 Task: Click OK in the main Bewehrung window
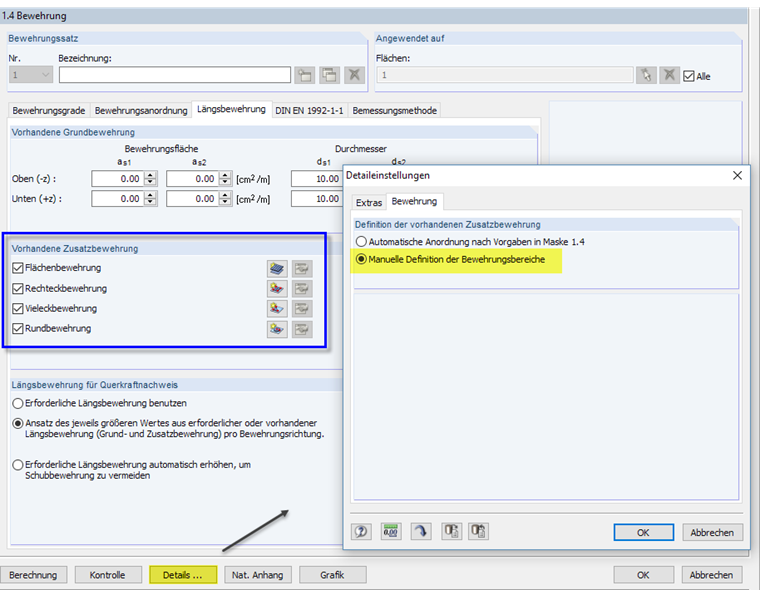click(x=643, y=575)
